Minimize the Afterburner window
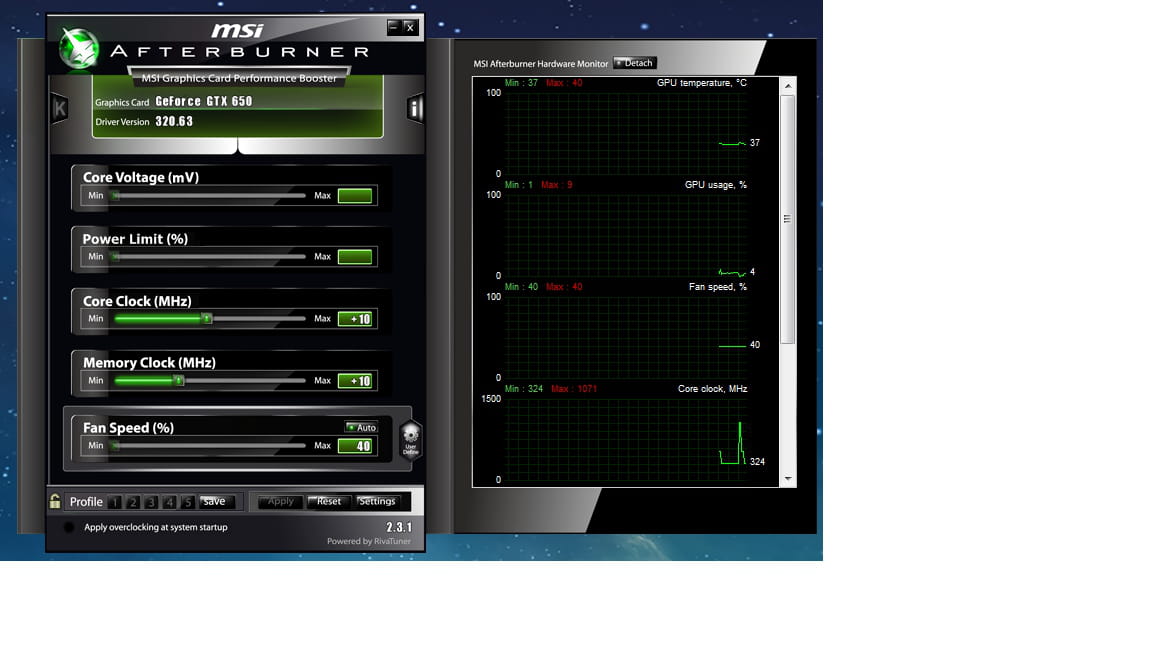 pos(394,27)
